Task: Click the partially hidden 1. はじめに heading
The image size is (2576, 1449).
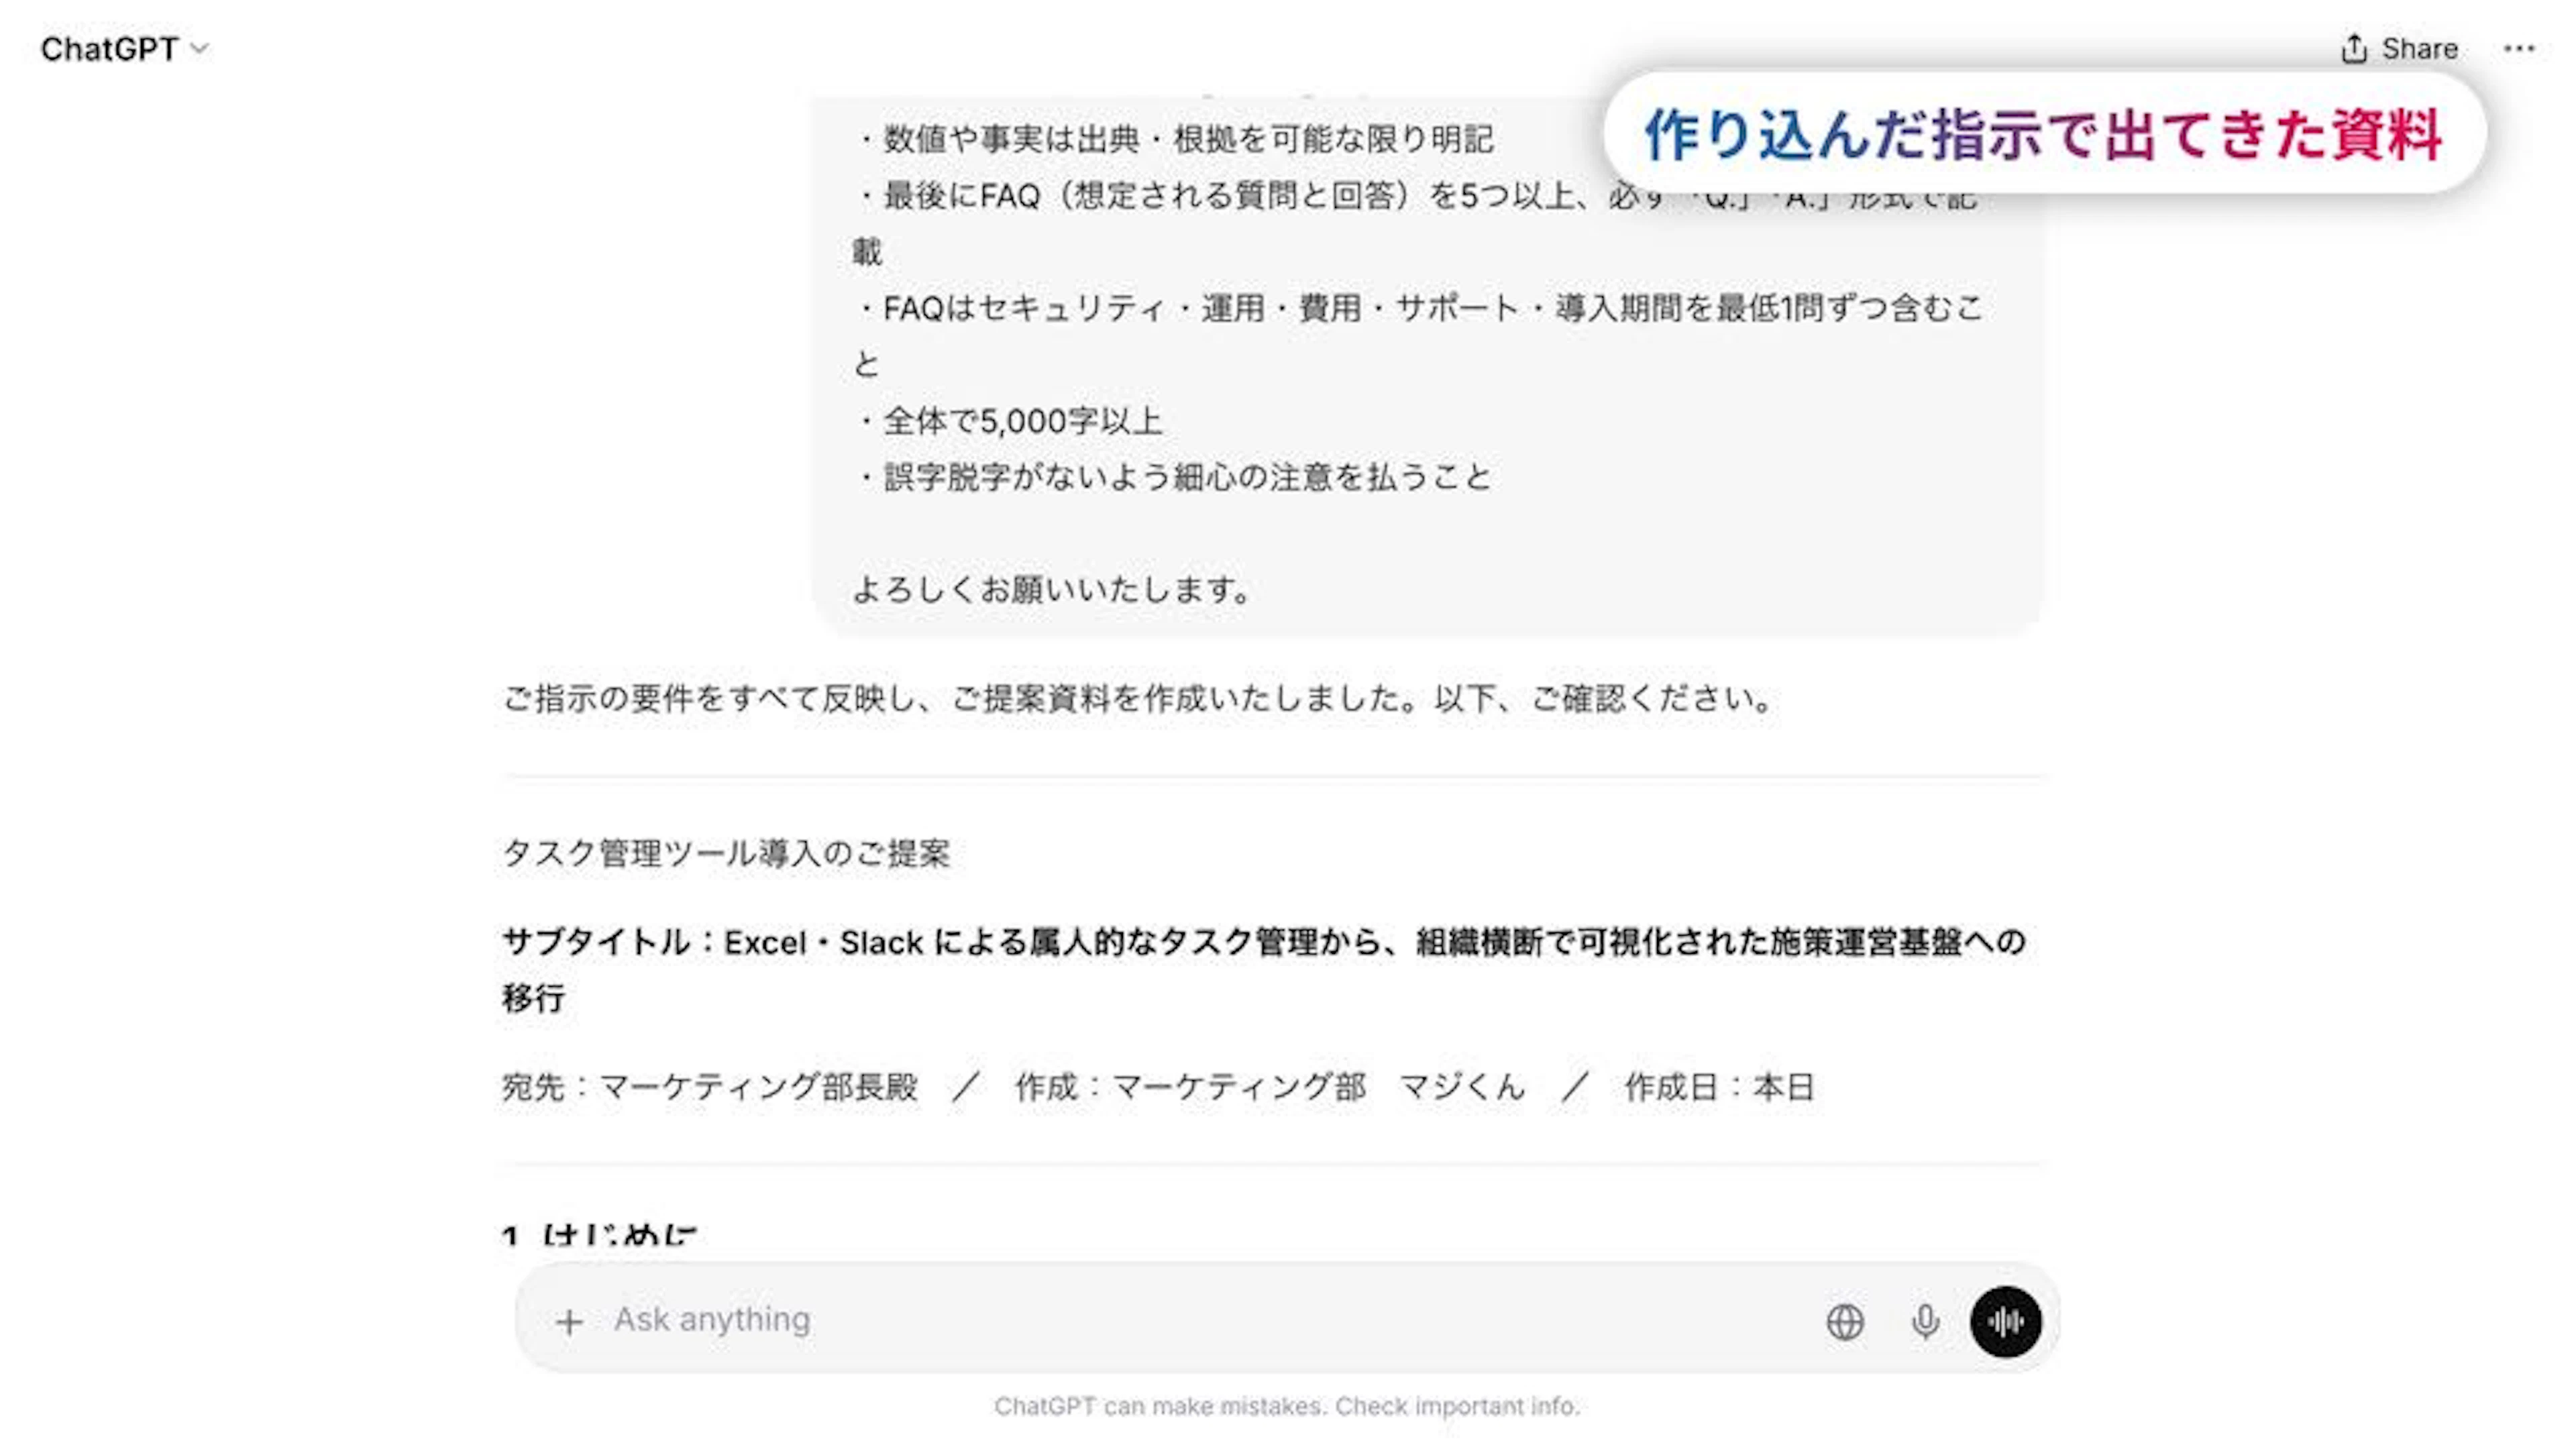Action: [x=599, y=1234]
